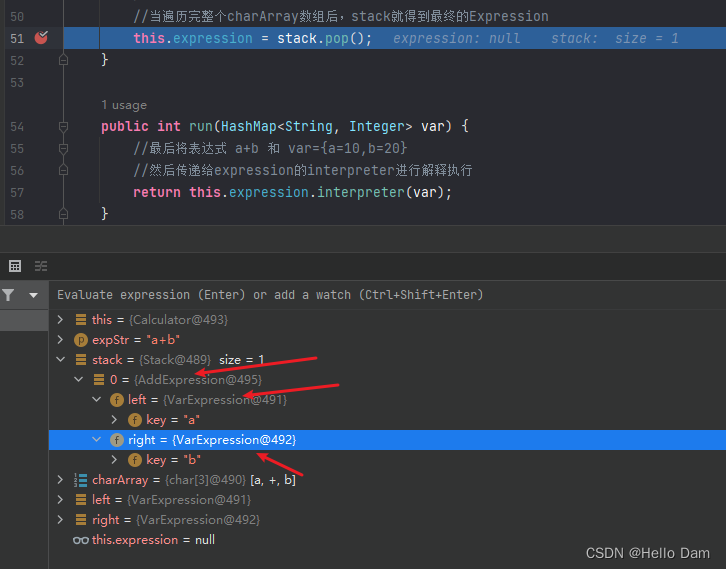Click 'stack.pop()' call on line 51

click(321, 38)
